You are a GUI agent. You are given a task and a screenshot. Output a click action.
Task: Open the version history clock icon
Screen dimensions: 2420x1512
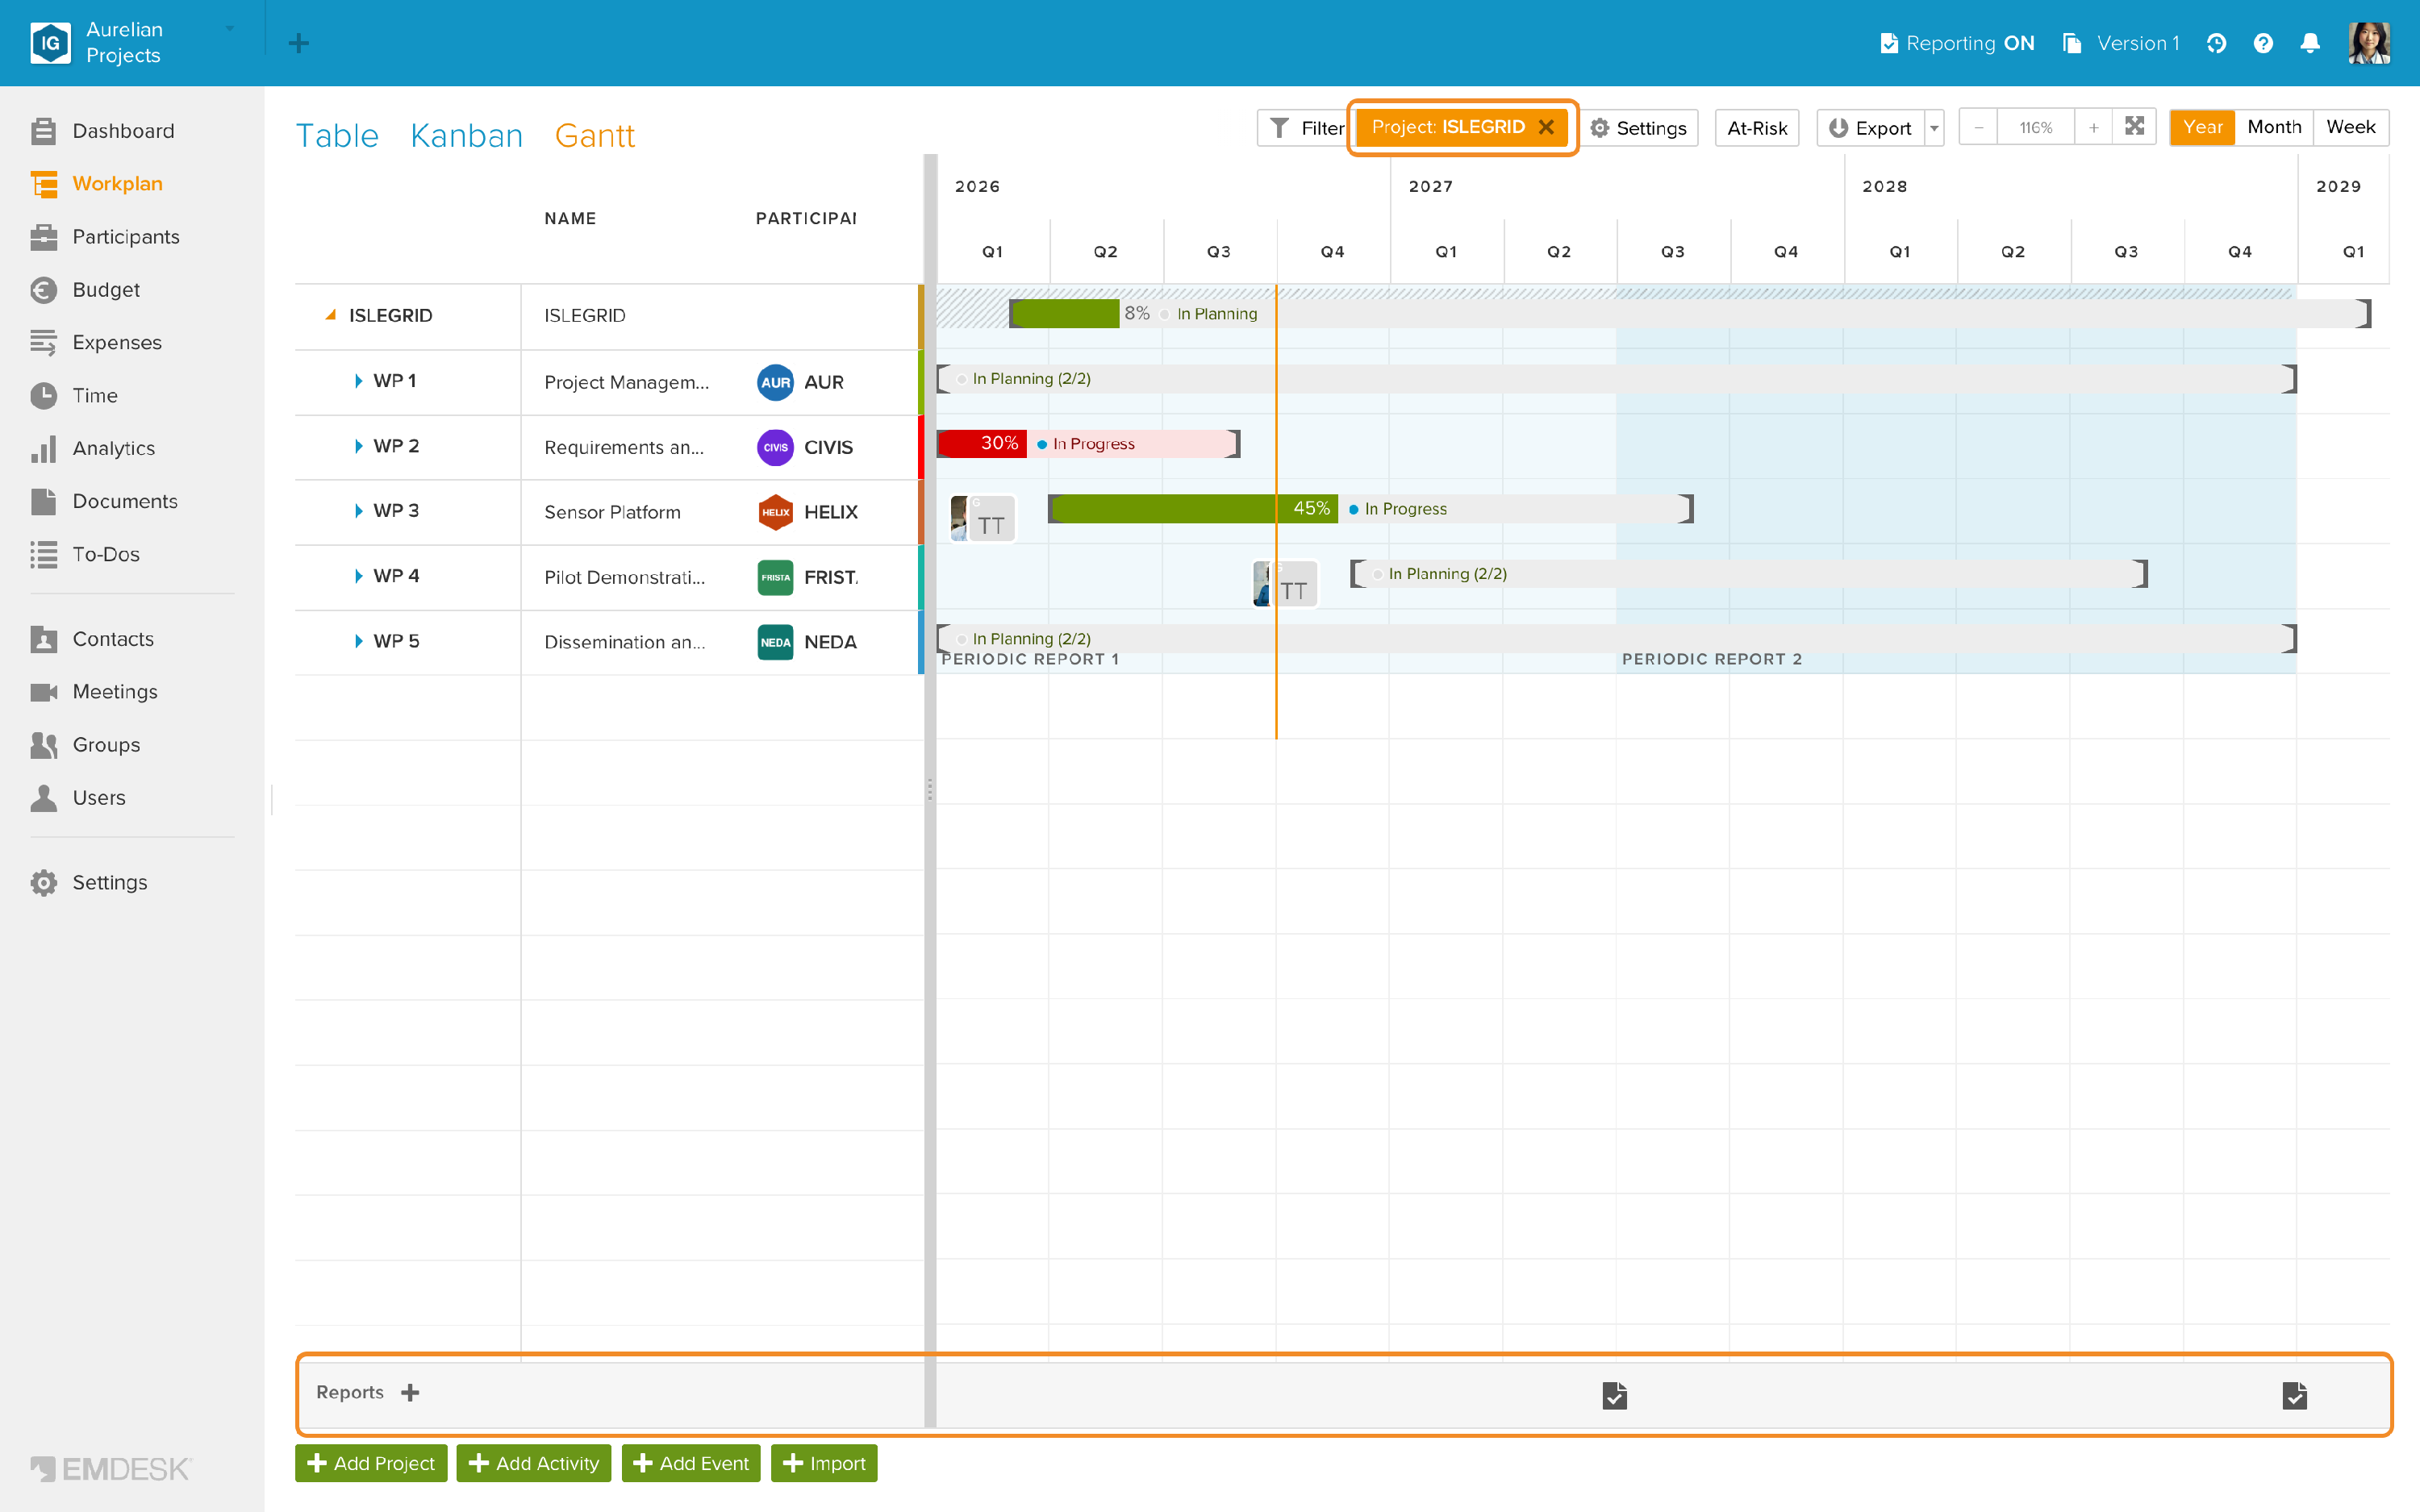click(x=2216, y=43)
